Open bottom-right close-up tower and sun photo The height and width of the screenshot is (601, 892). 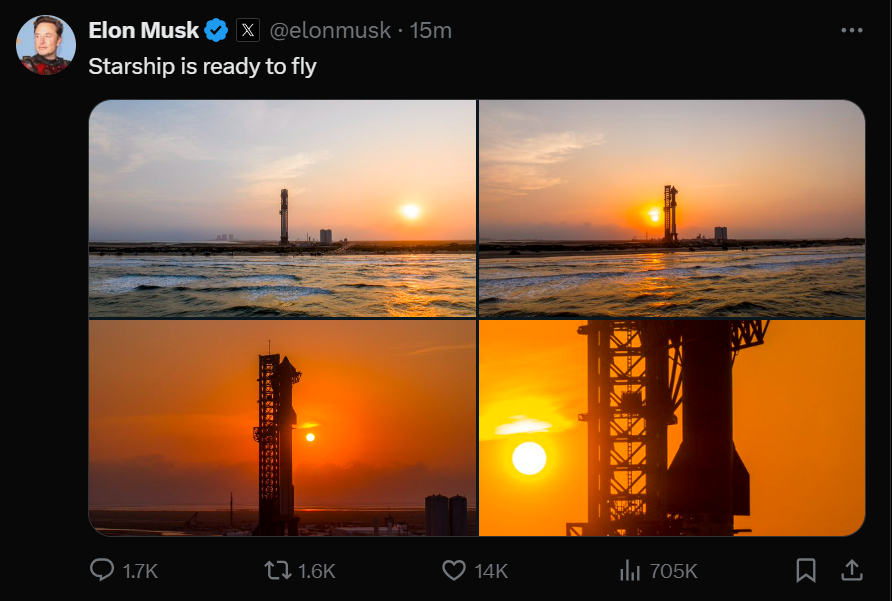point(672,428)
